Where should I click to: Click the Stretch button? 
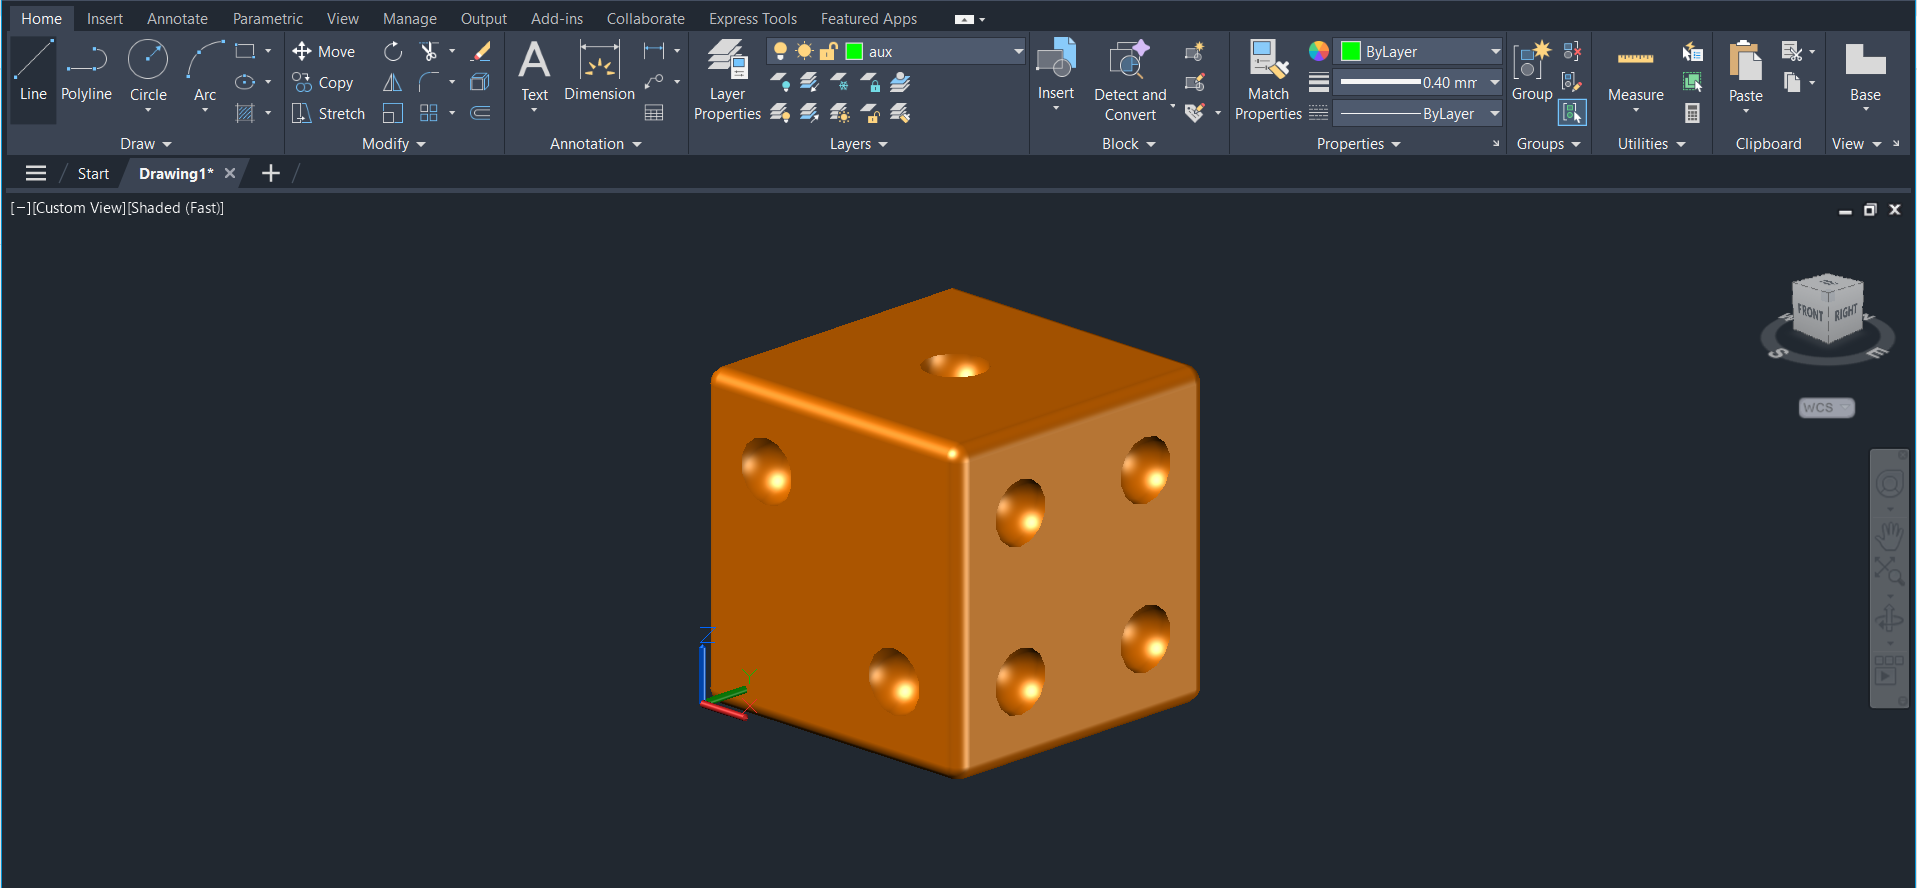(x=328, y=113)
